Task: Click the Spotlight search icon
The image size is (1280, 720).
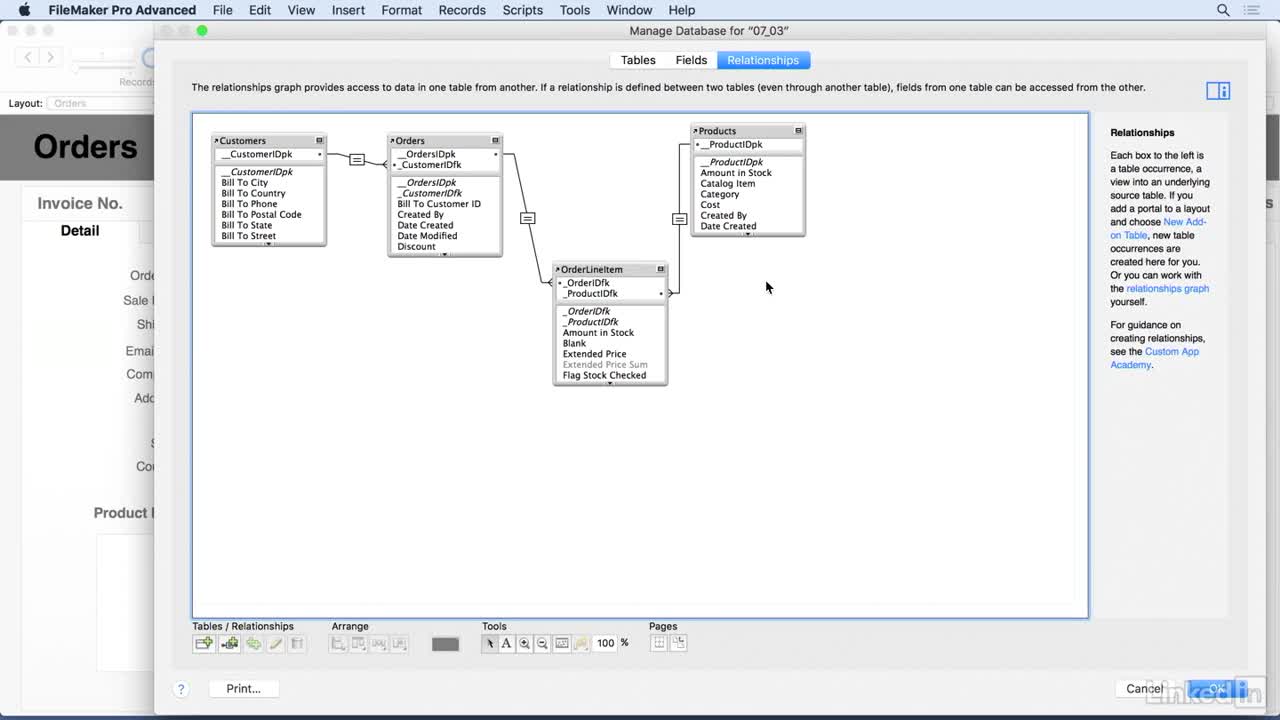Action: [1223, 10]
